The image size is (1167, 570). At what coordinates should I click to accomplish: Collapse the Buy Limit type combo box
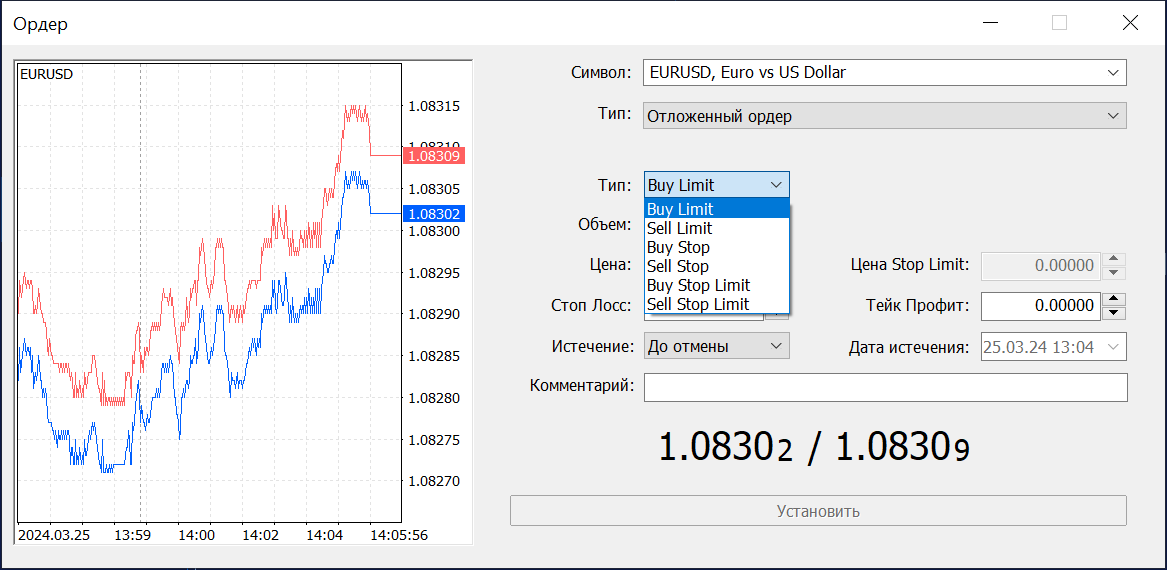(x=717, y=185)
